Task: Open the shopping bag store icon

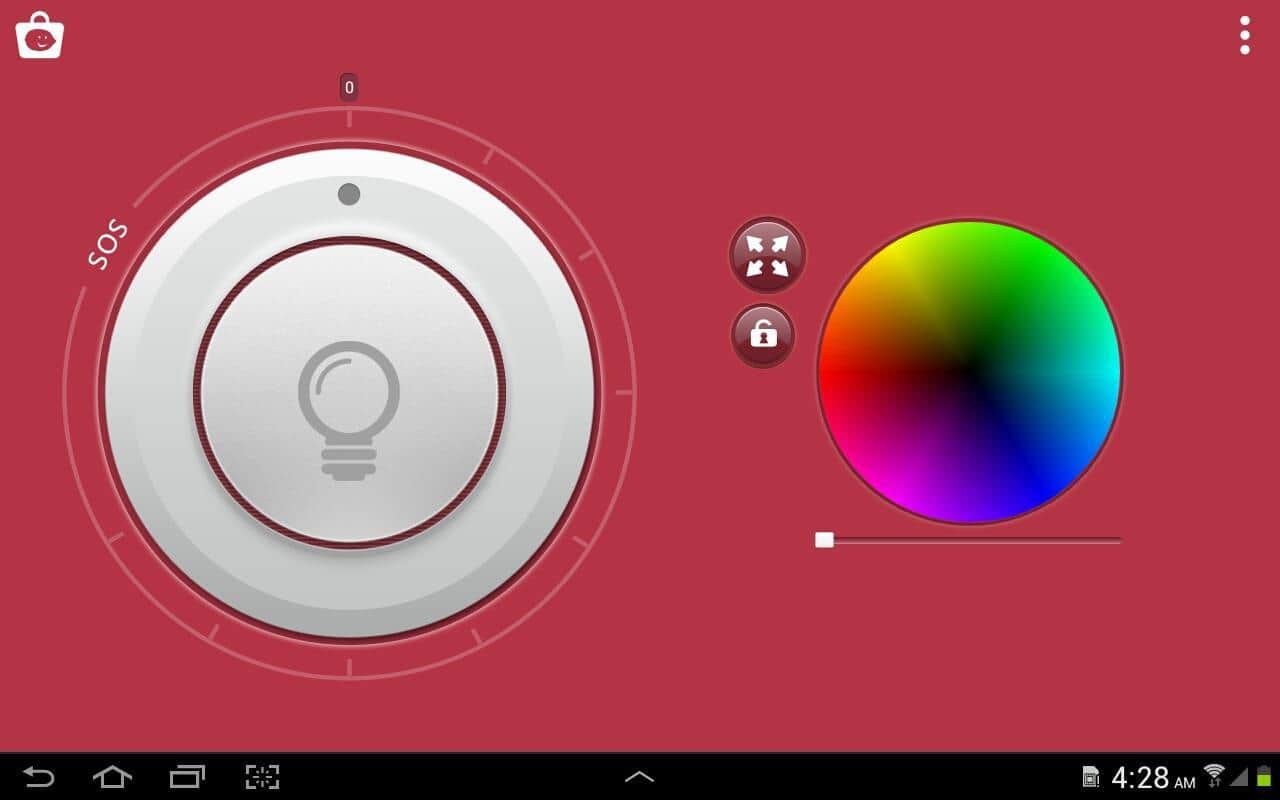Action: click(40, 36)
